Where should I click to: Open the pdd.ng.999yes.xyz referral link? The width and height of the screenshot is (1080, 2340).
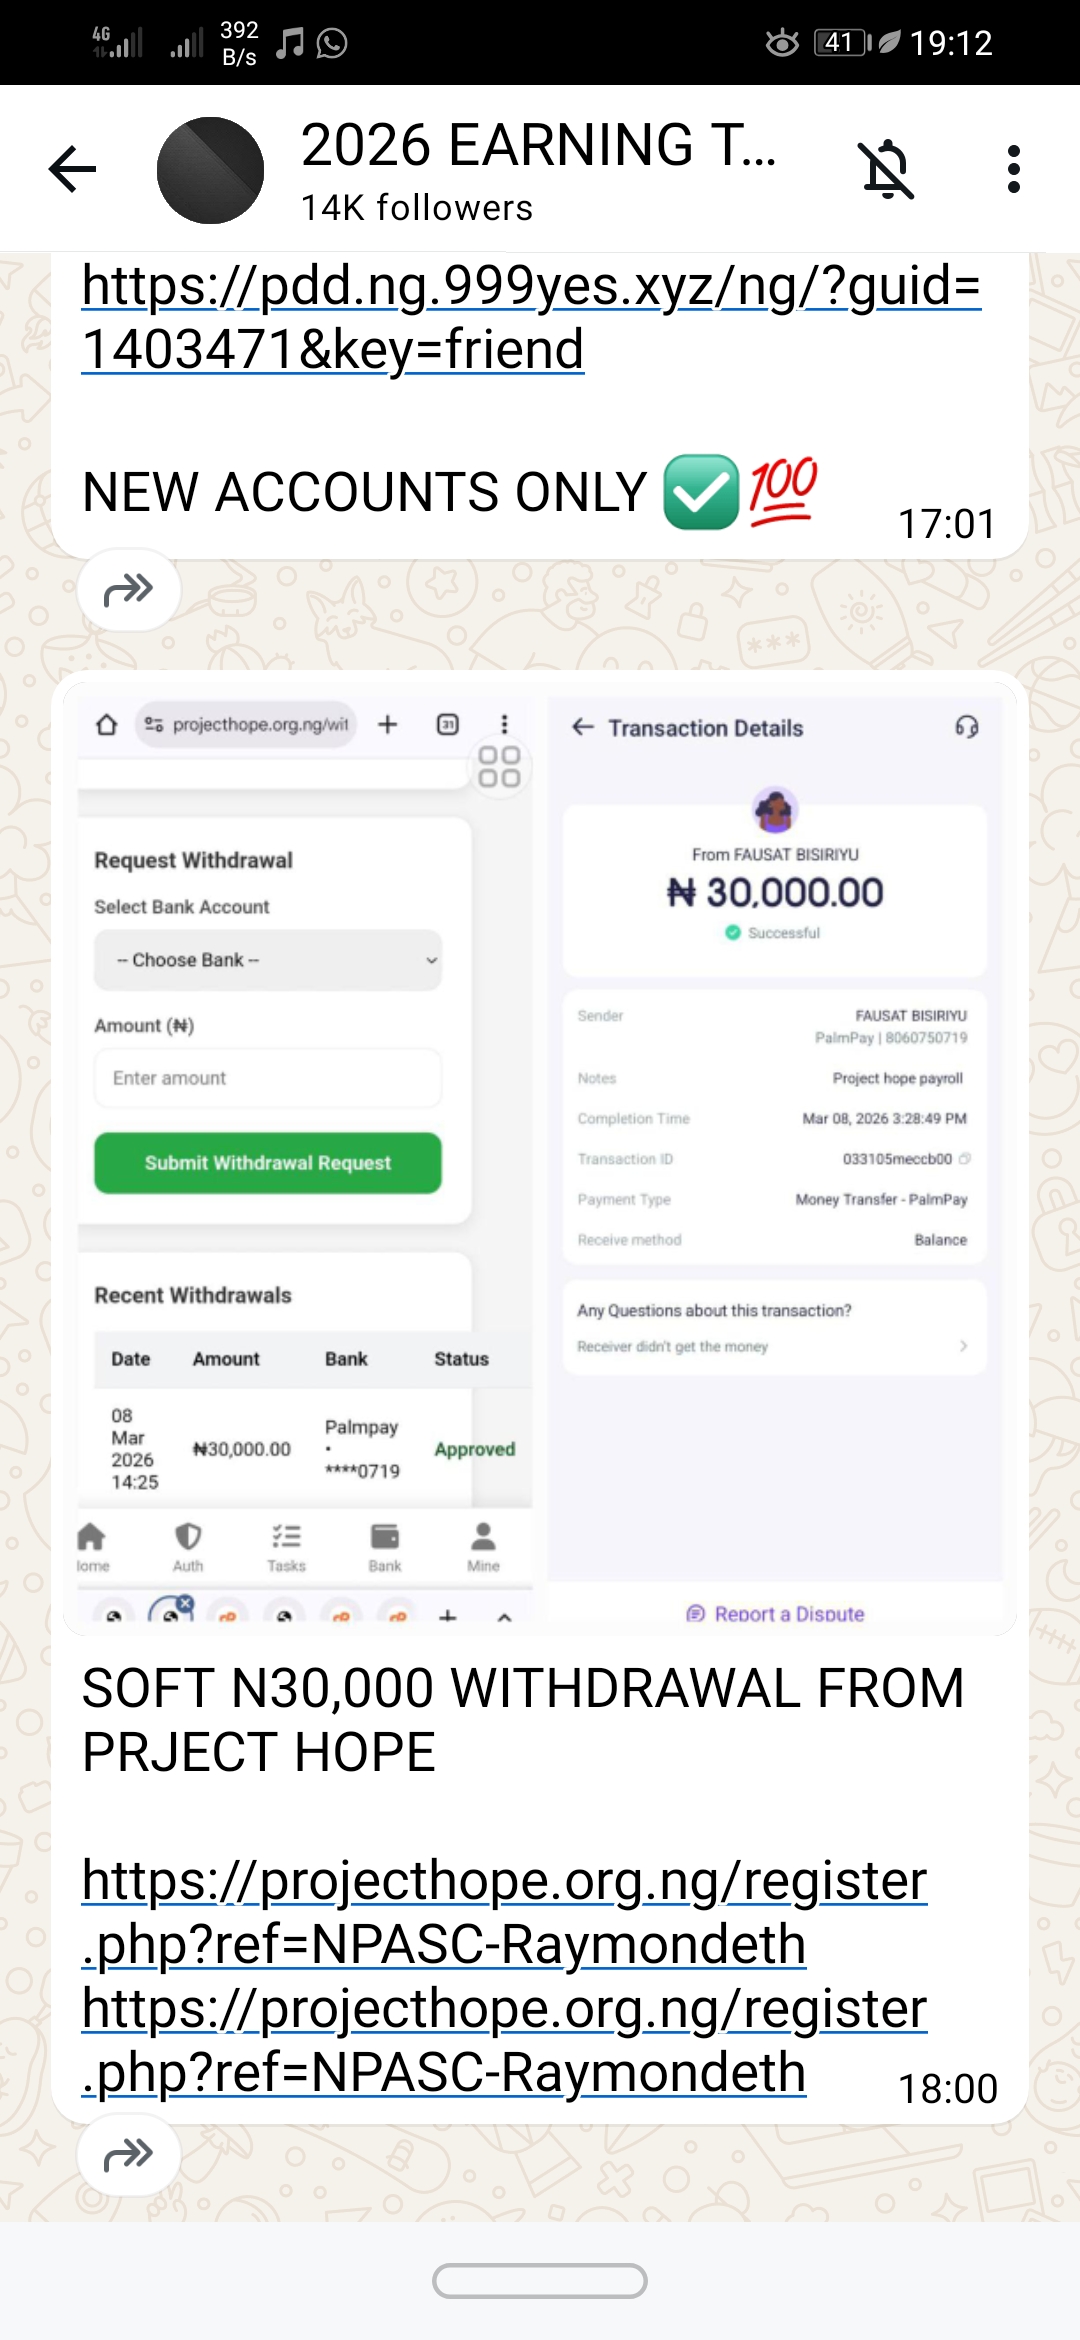530,316
